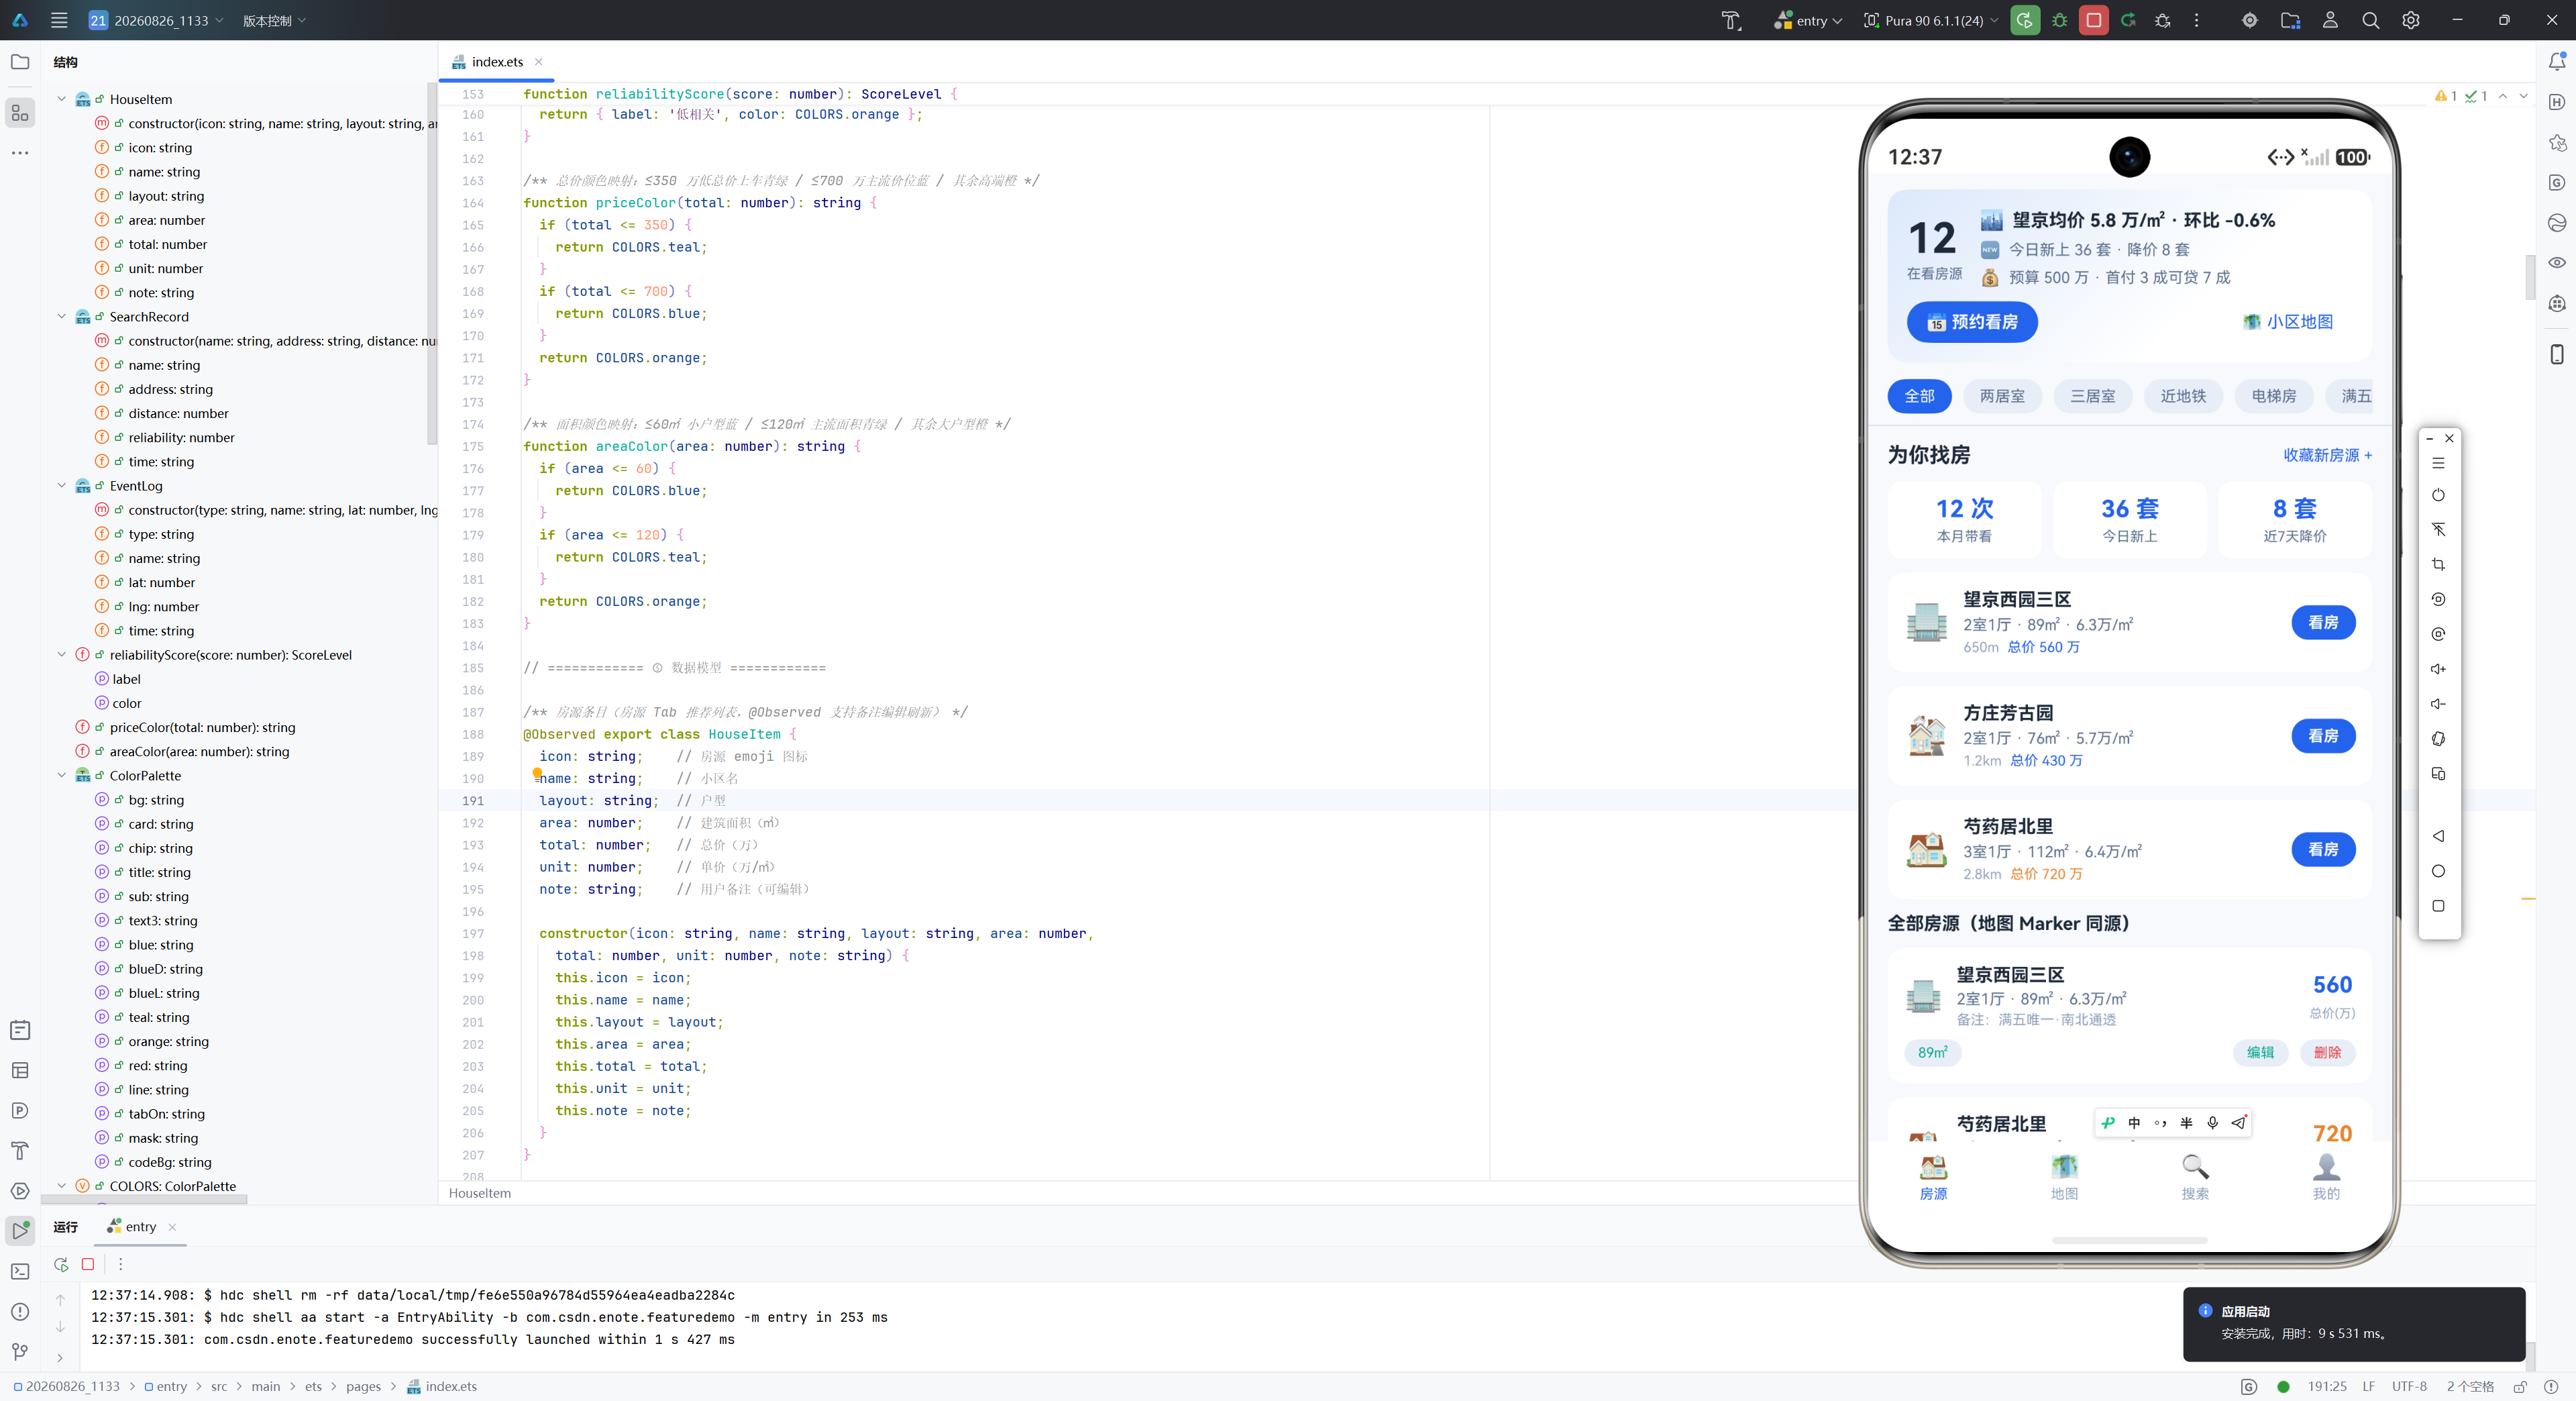
Task: Click the build hammer icon in top toolbar
Action: click(x=1731, y=20)
